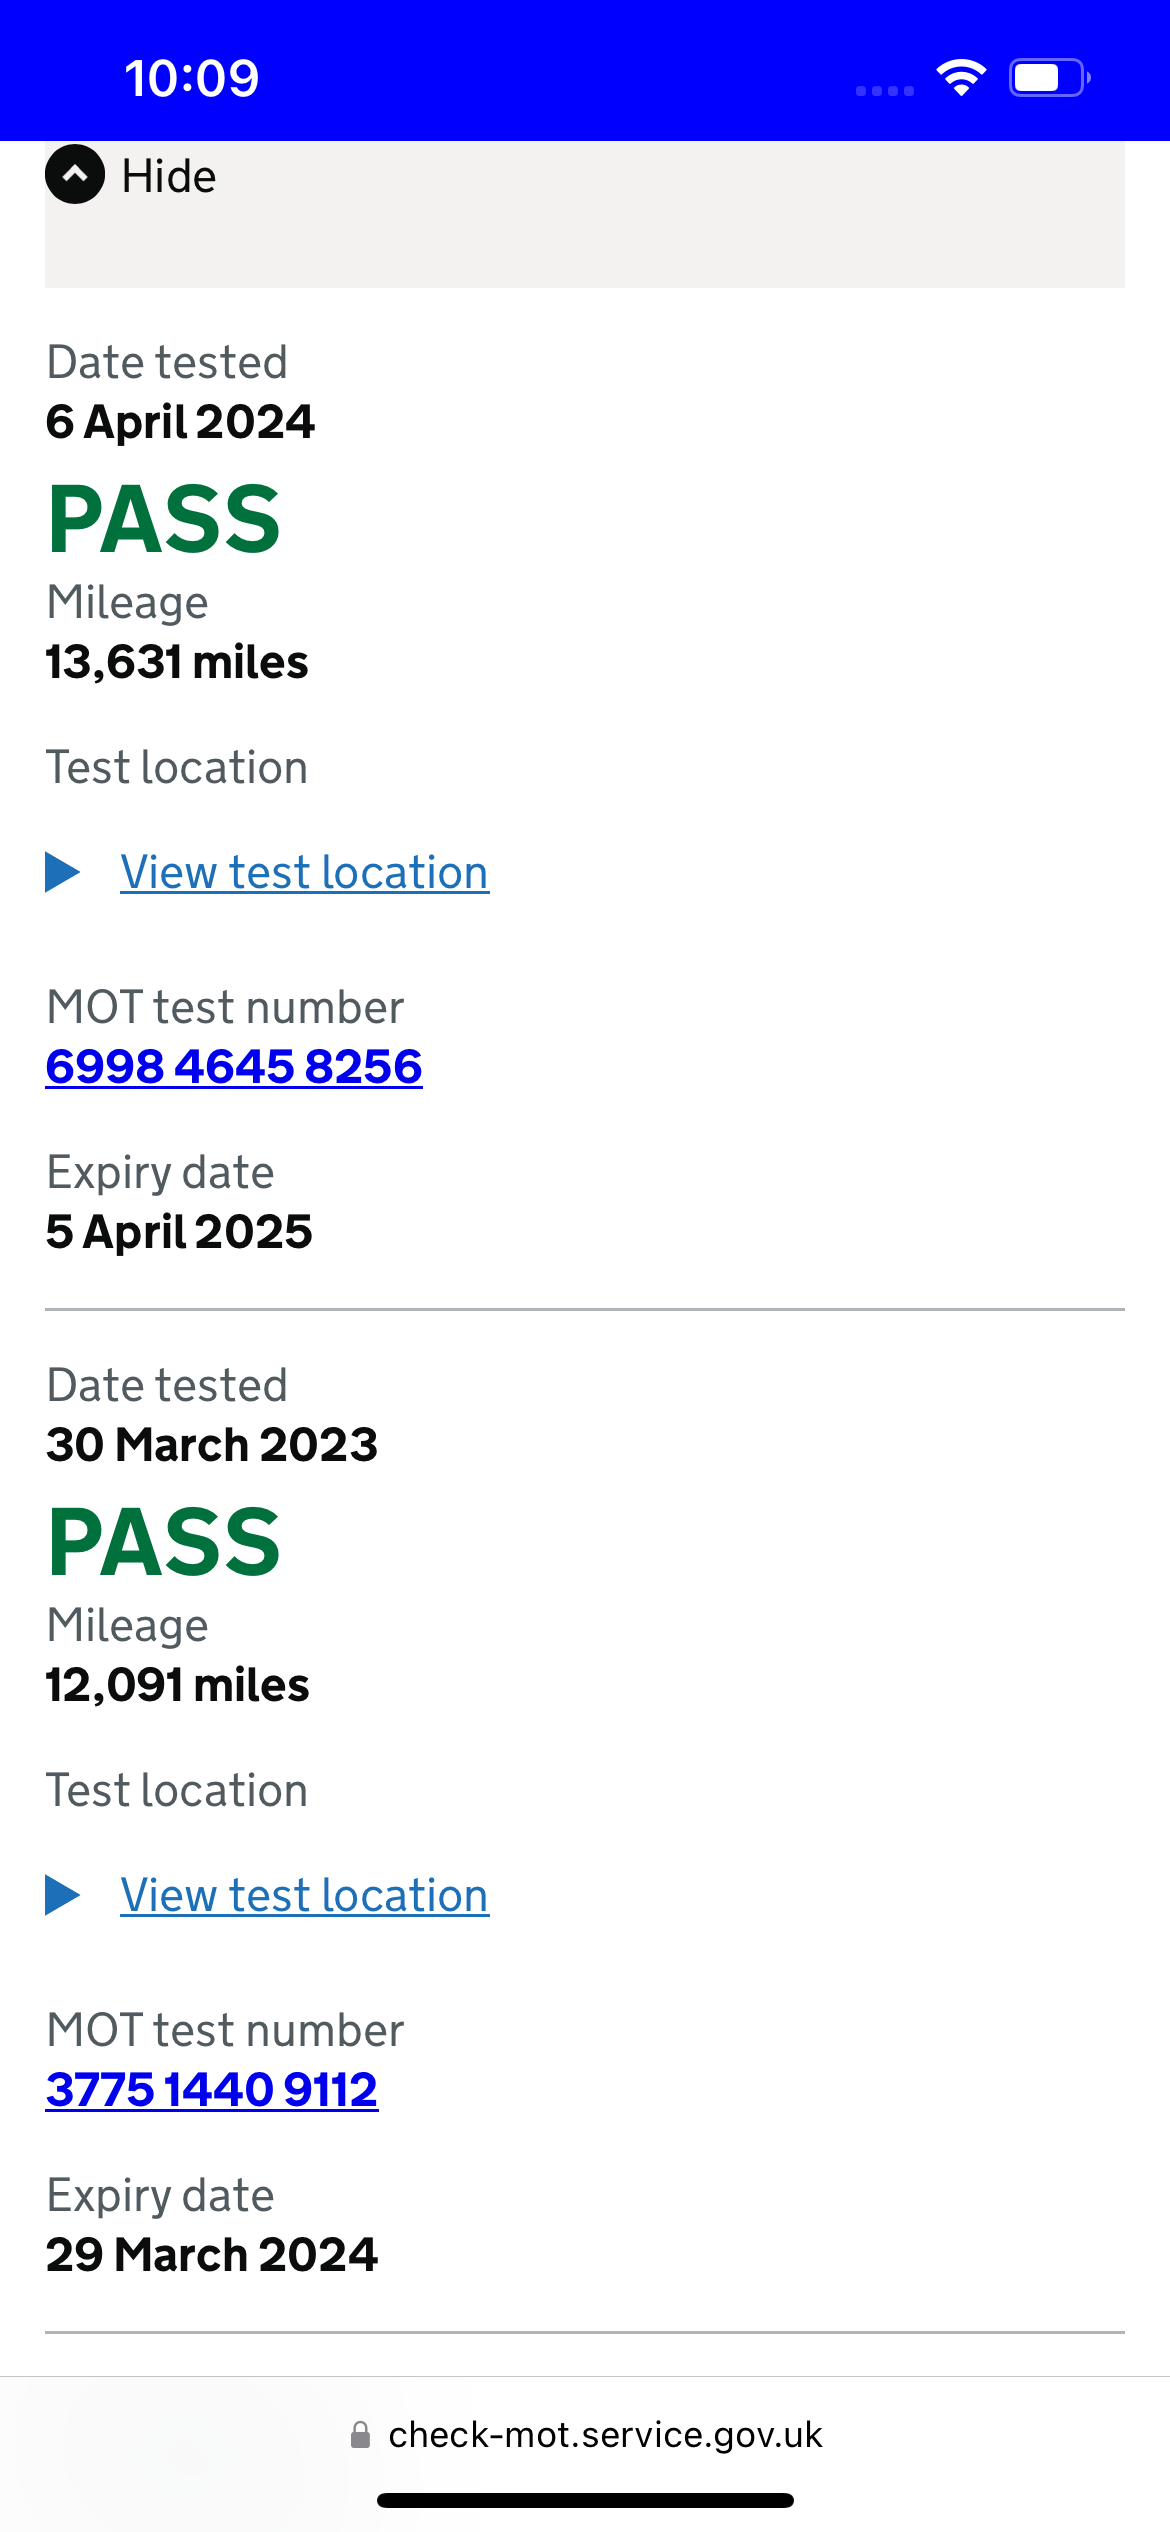The image size is (1170, 2532).
Task: Tap the cellular signal dots indicator
Action: click(885, 91)
